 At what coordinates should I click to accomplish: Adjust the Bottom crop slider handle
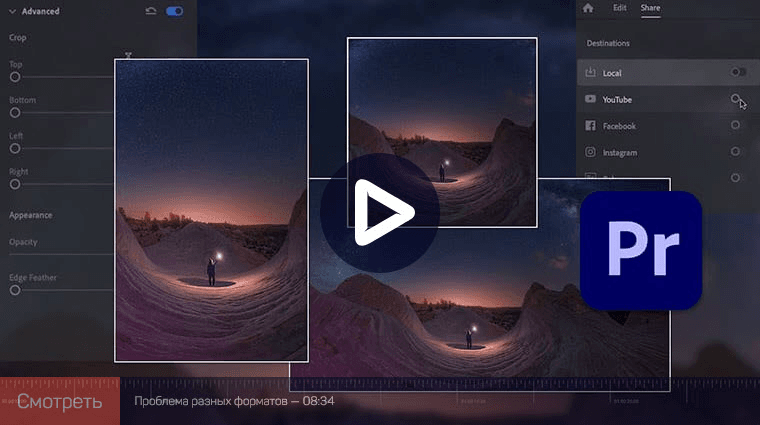point(15,112)
